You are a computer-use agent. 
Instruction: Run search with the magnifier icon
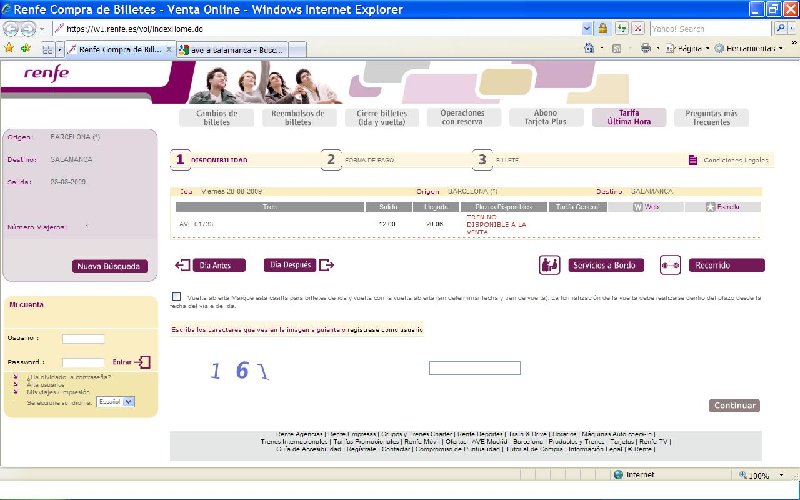(x=780, y=29)
